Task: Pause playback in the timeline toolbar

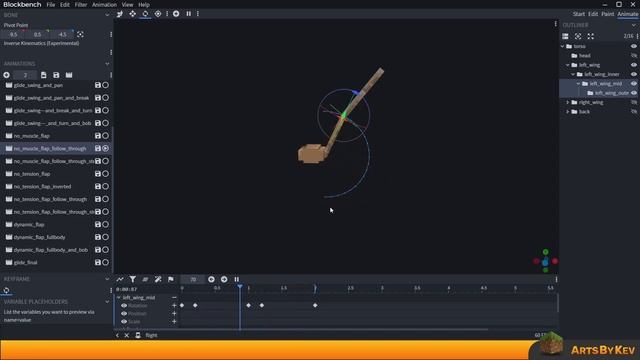Action: (x=237, y=280)
